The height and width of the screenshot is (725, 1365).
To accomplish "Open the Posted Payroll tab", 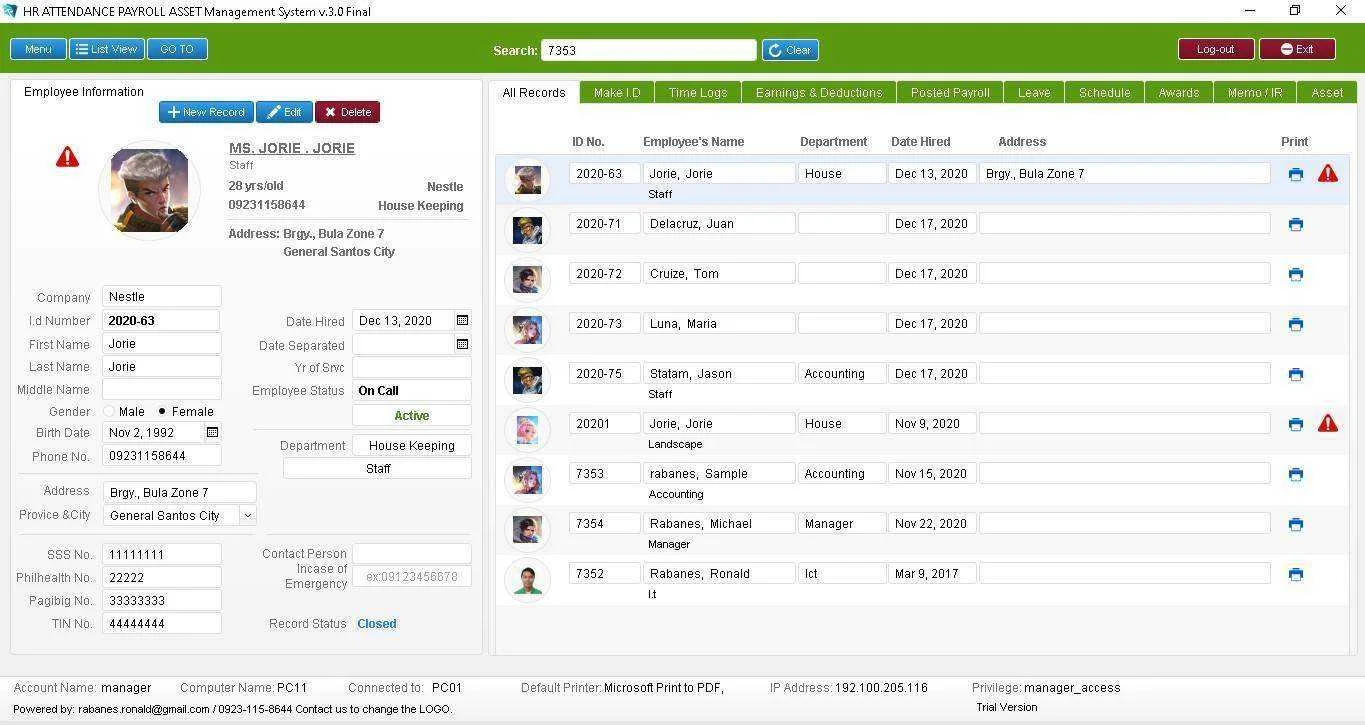I will pyautogui.click(x=950, y=92).
